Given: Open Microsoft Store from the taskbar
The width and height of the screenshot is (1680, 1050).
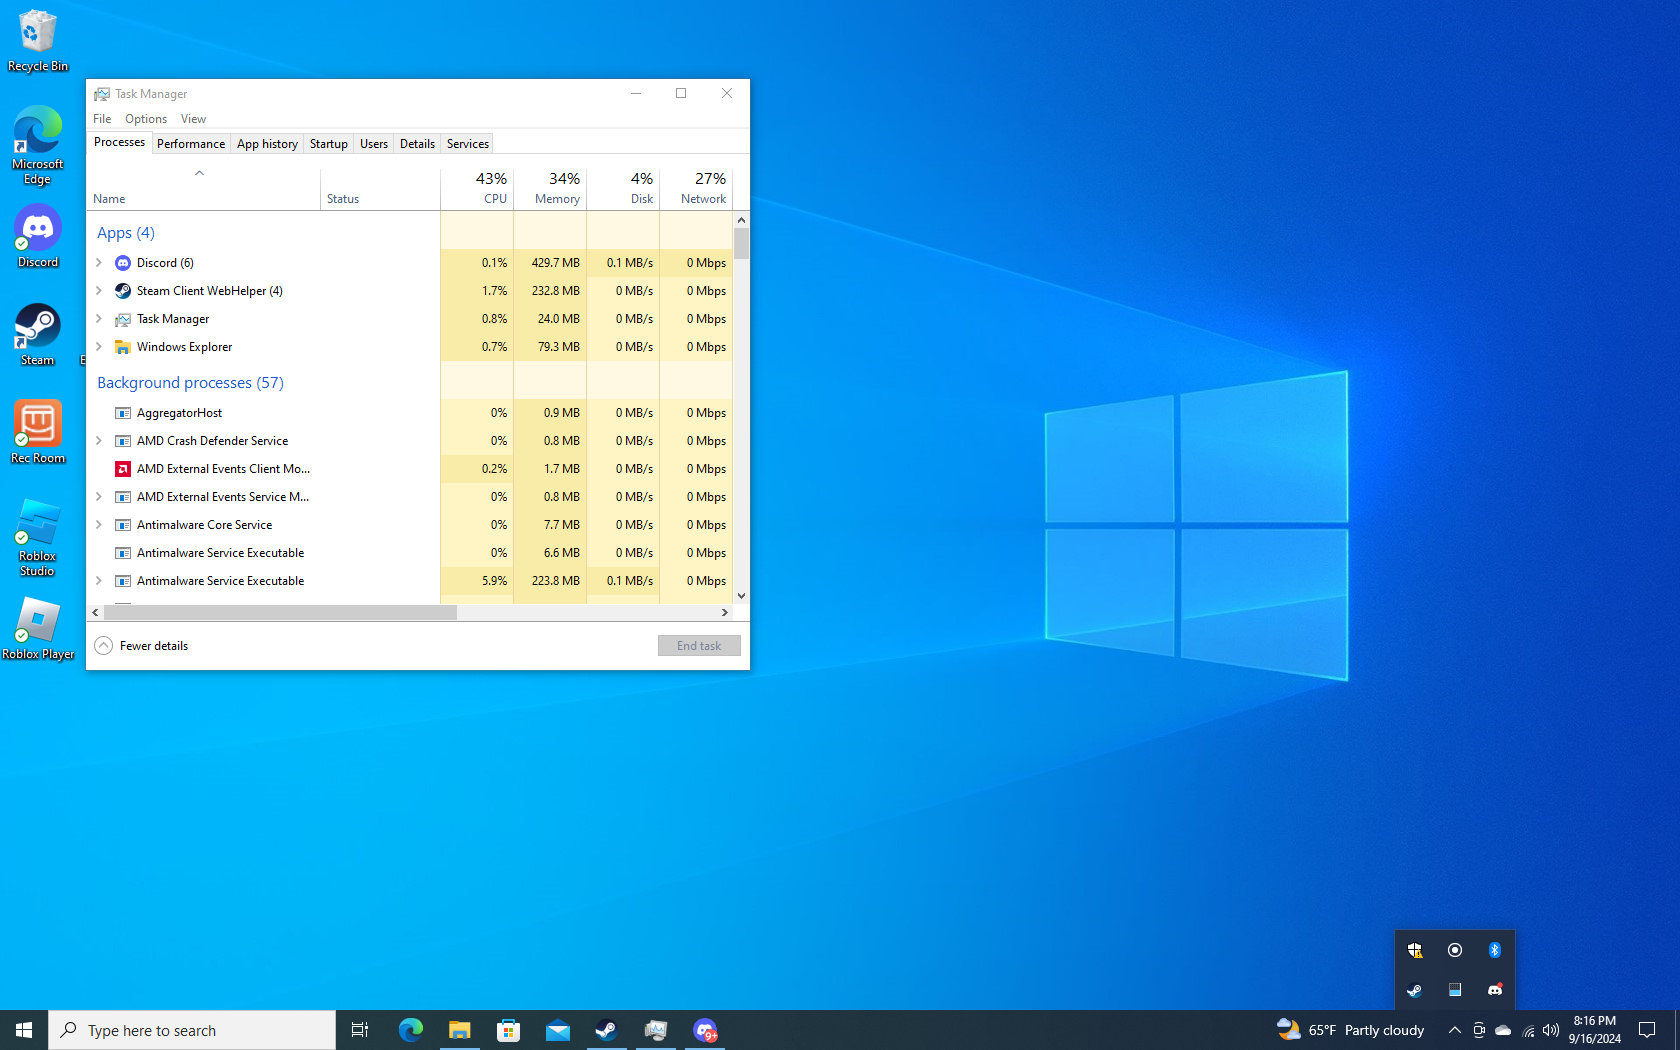Looking at the screenshot, I should tap(509, 1030).
